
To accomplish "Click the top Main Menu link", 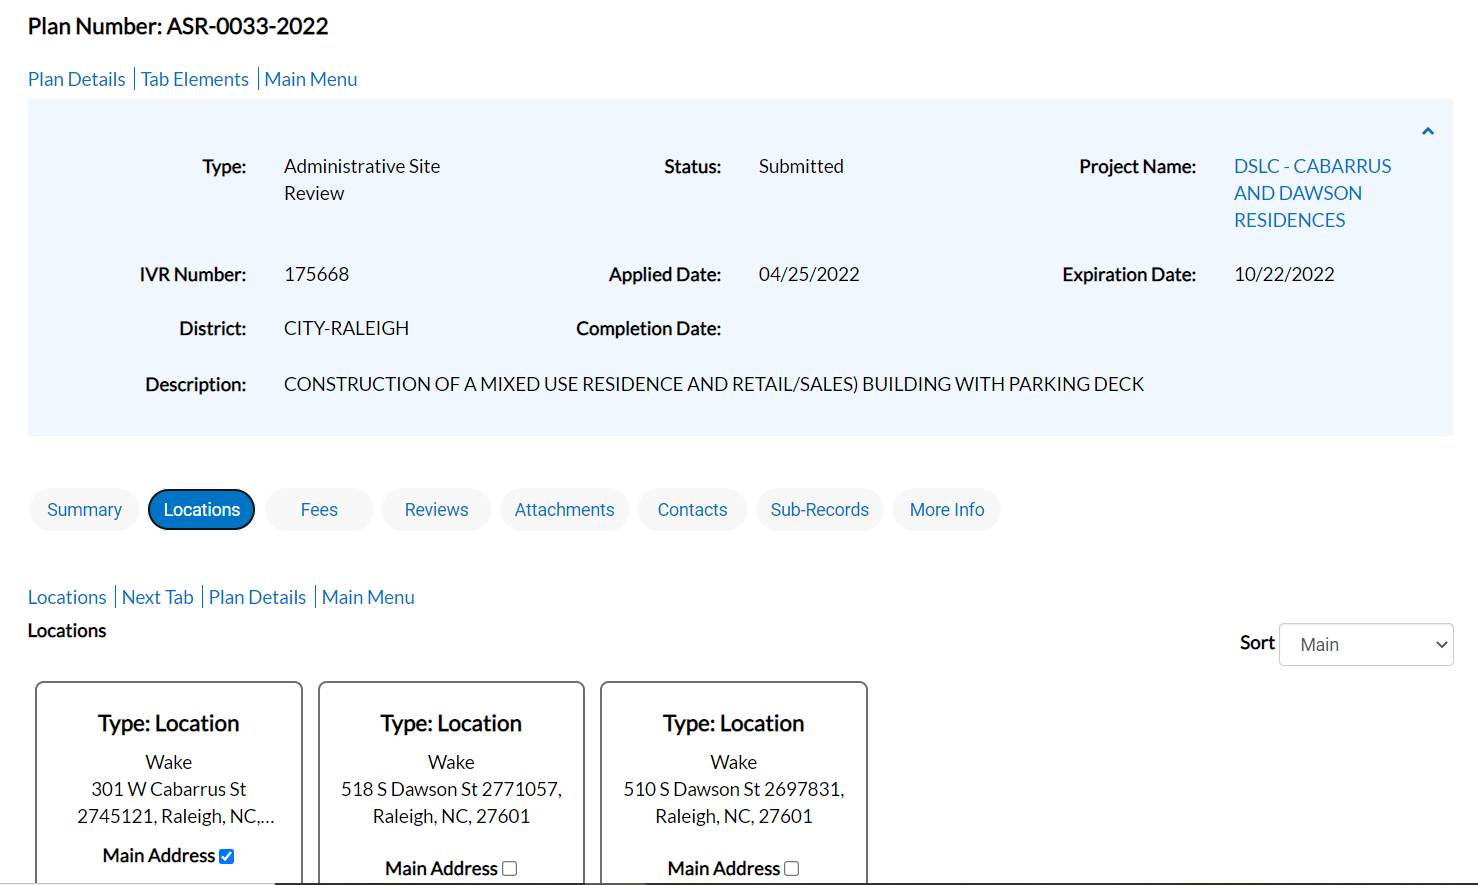I will coord(311,79).
